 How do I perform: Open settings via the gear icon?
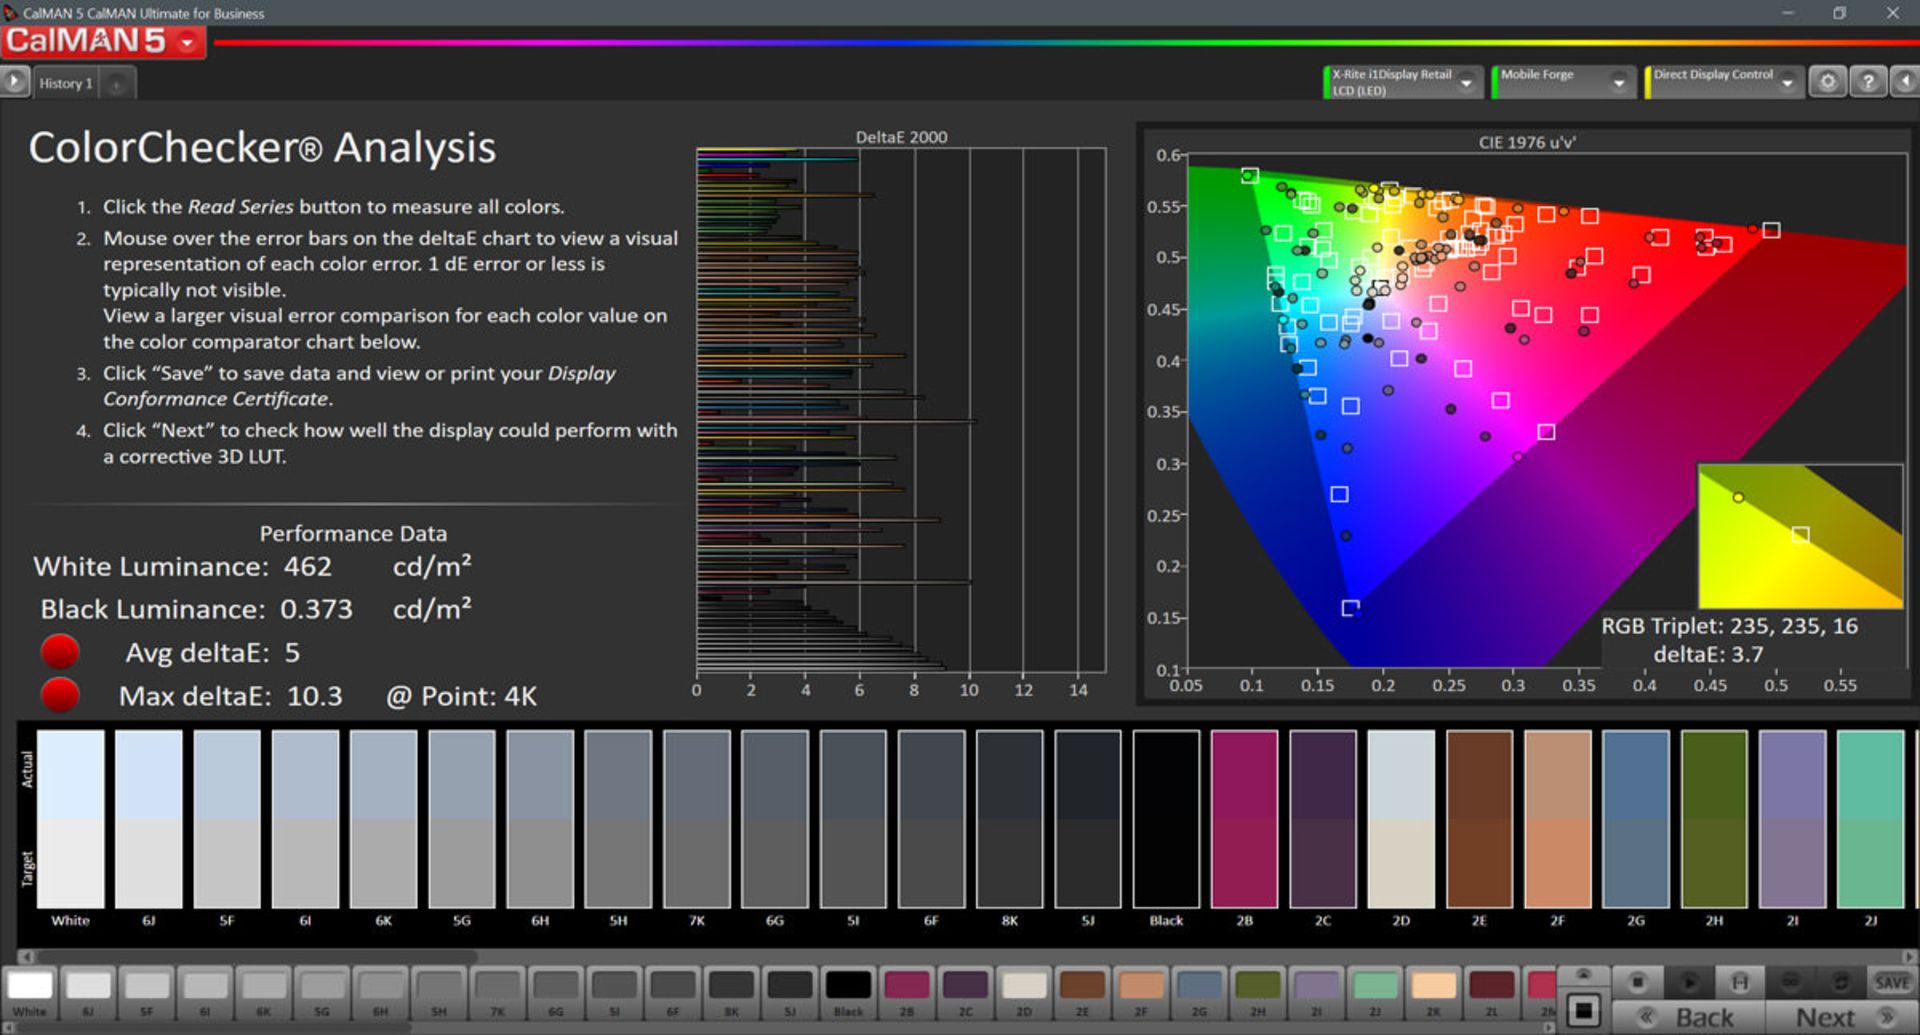coord(1827,82)
